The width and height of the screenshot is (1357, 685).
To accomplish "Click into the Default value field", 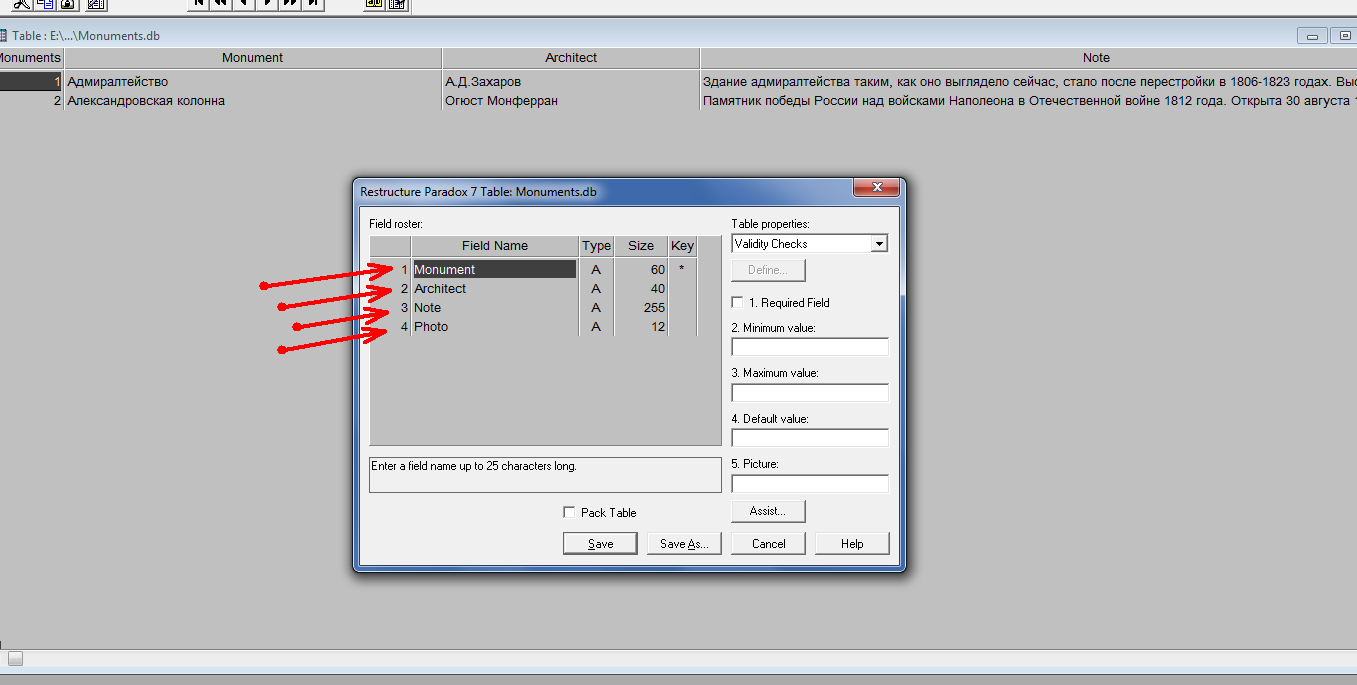I will click(810, 438).
